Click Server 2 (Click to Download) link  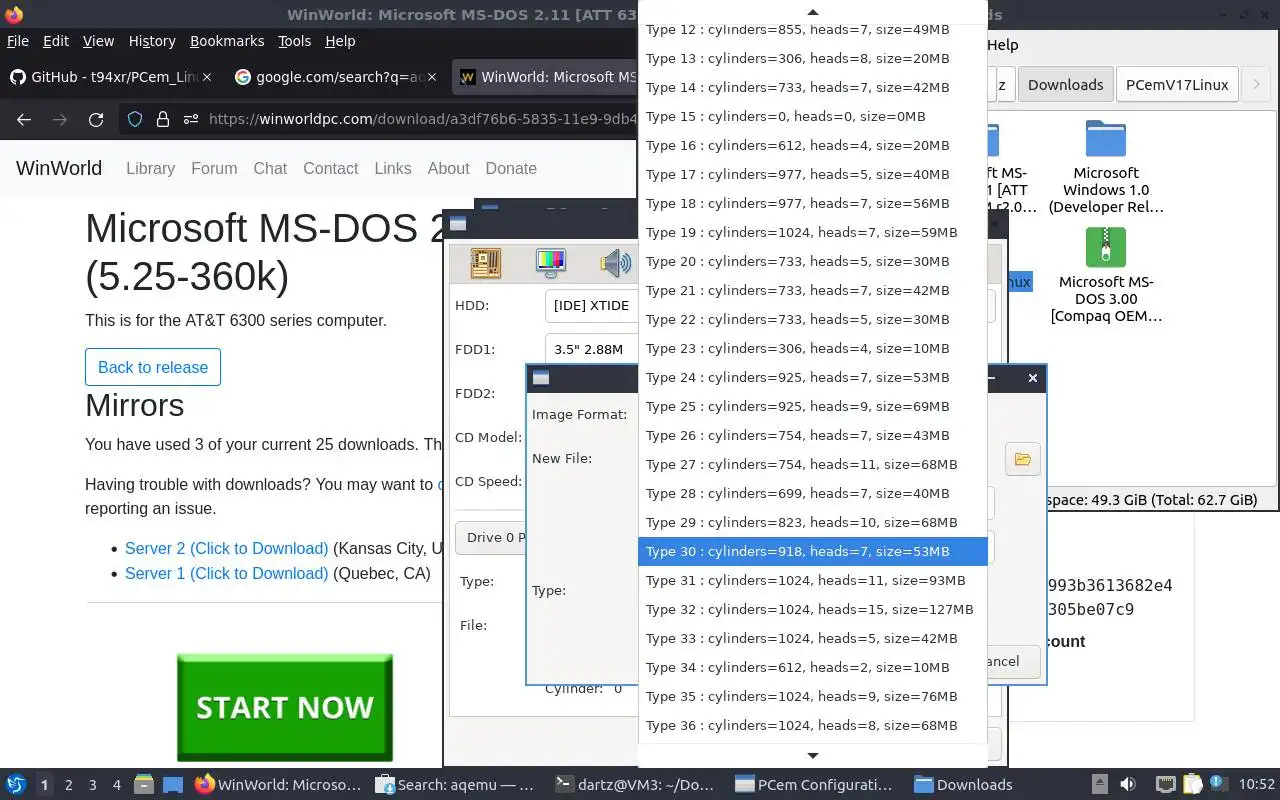226,549
